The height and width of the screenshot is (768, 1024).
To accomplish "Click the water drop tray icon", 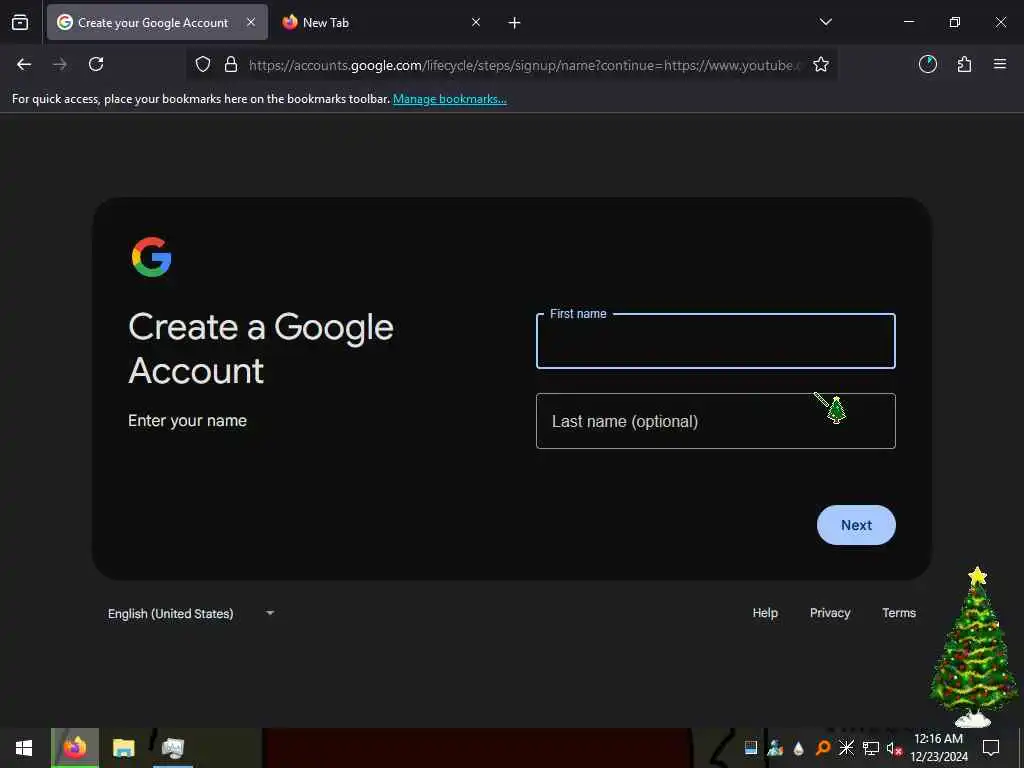I will [798, 748].
